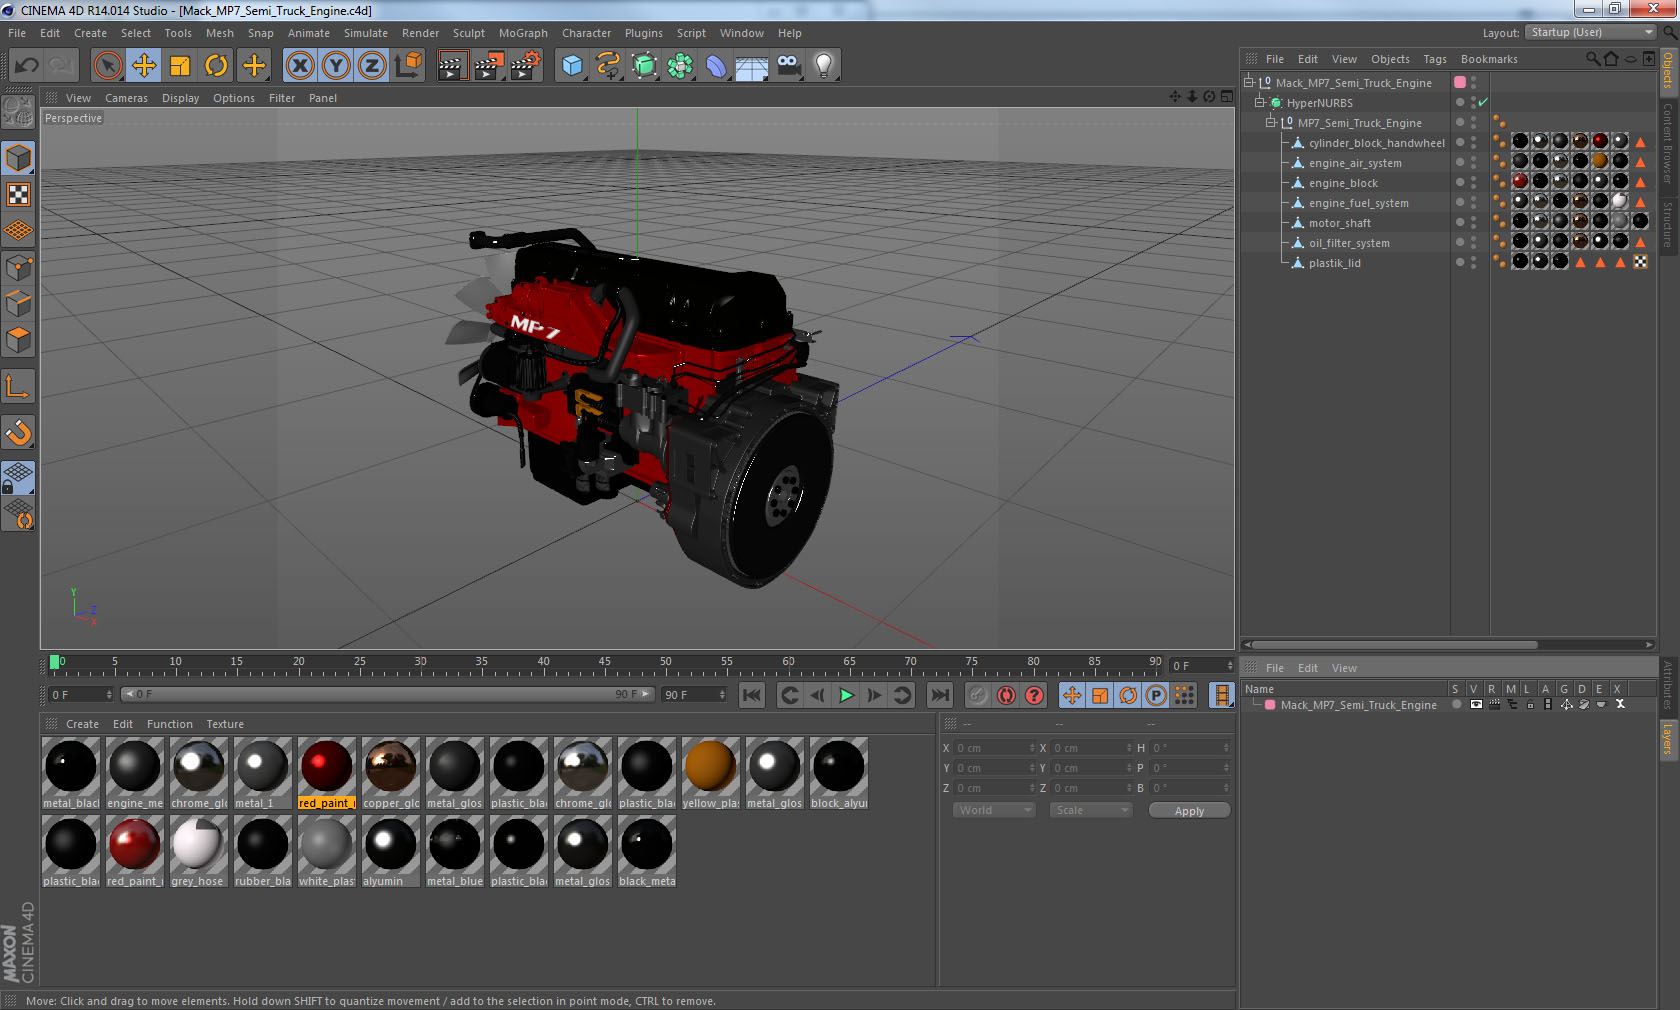Add a Cube primitive object
Image resolution: width=1680 pixels, height=1010 pixels.
[x=572, y=66]
